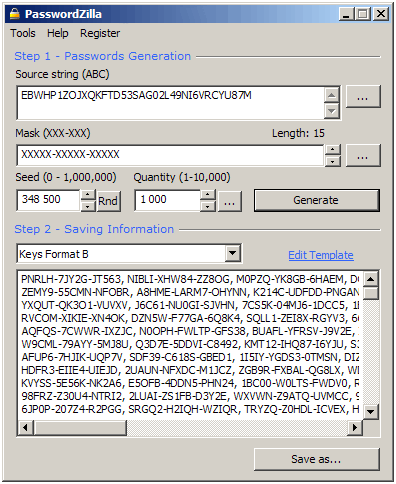Randomize seed with Rnd button
396x484 pixels.
coord(109,201)
